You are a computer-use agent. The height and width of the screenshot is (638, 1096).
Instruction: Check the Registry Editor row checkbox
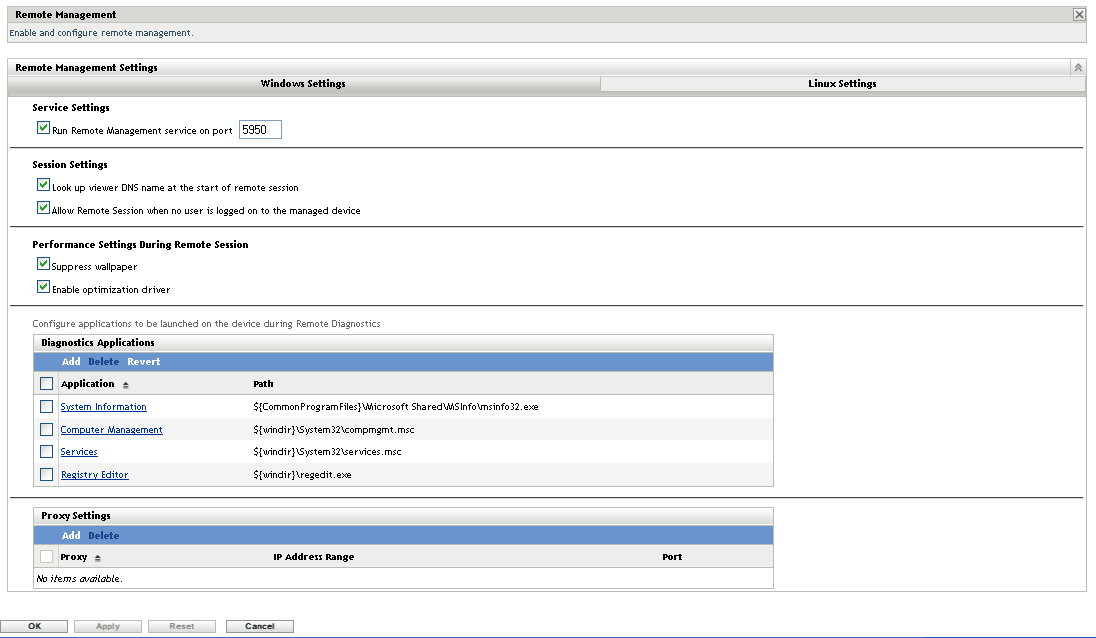coord(45,474)
